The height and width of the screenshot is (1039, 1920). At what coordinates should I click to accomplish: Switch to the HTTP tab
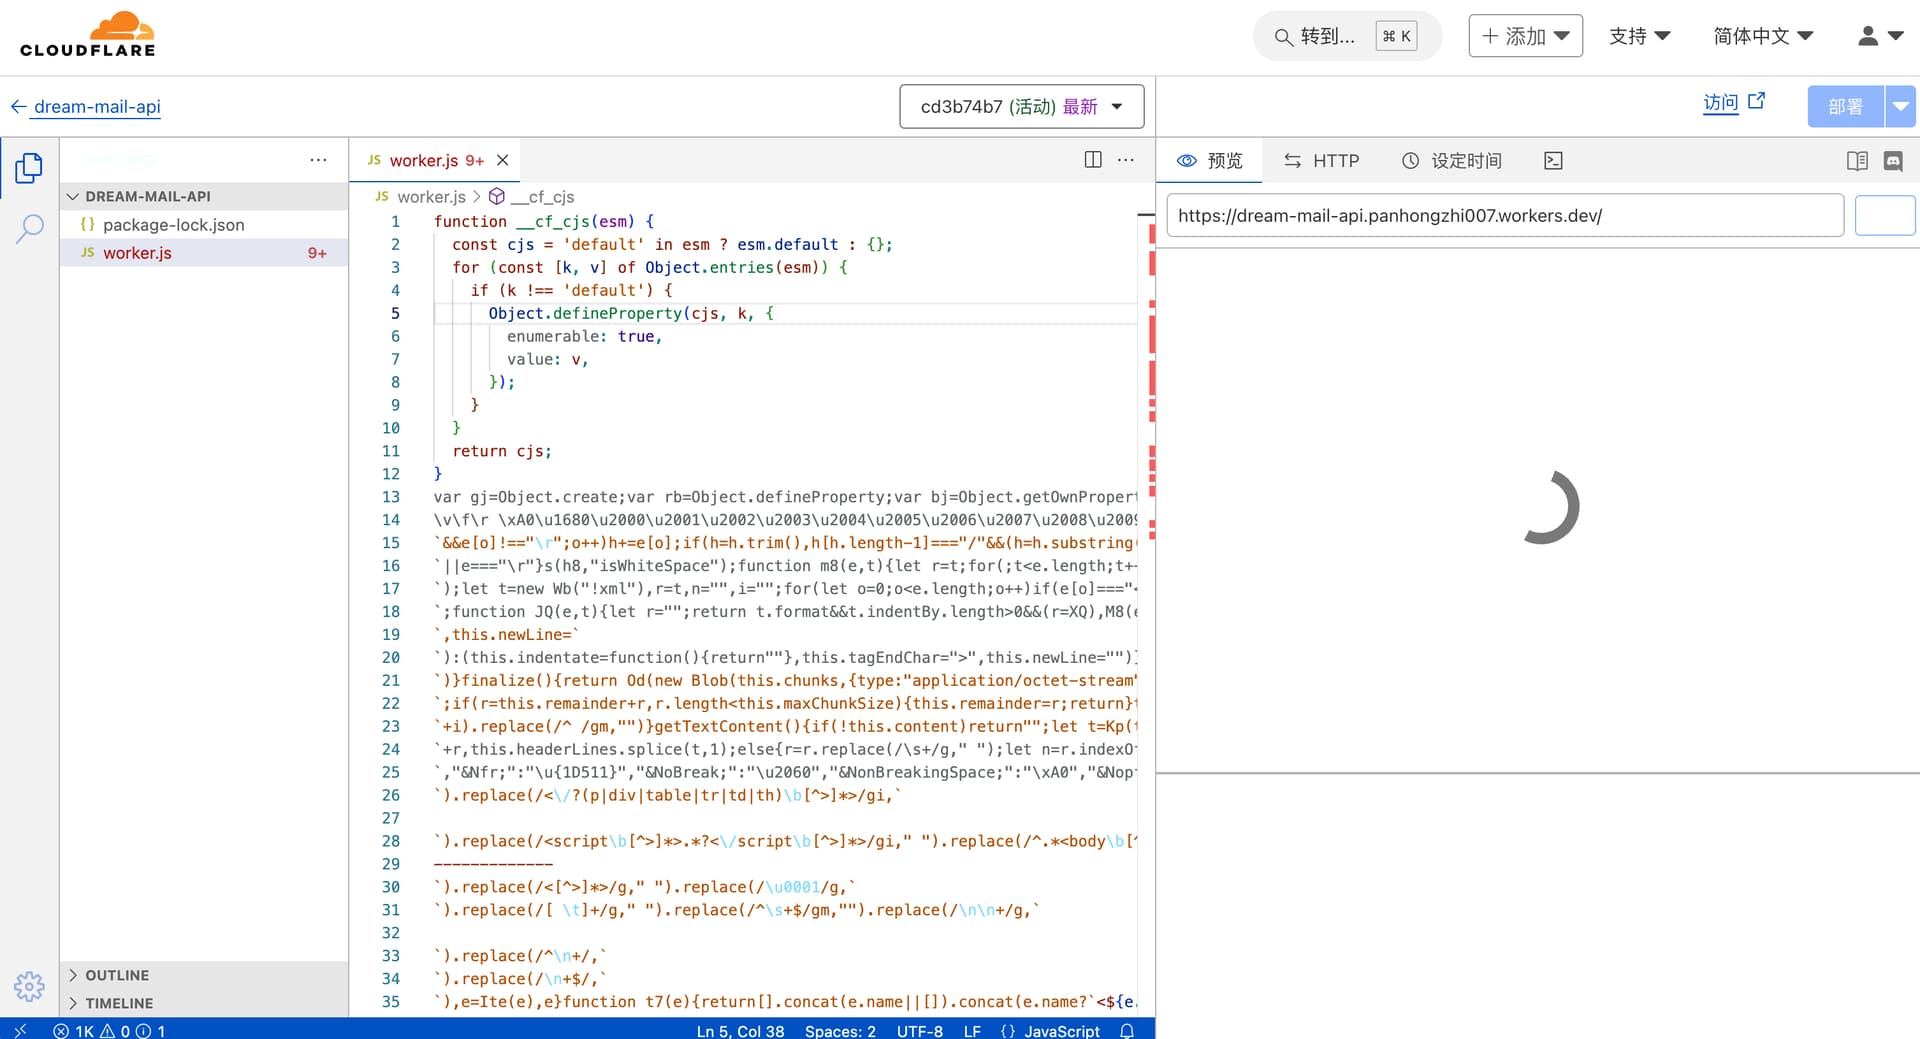tap(1322, 161)
